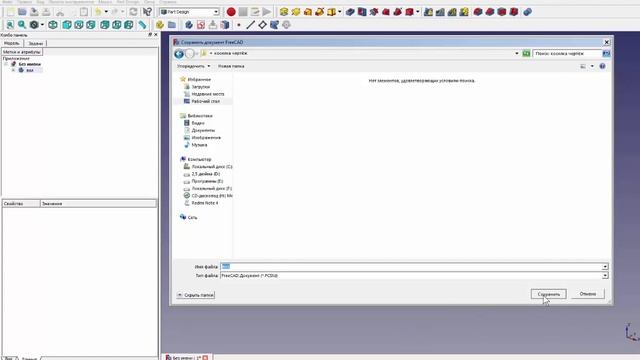Open the draw style dropdown arrow
The height and width of the screenshot is (360, 640).
click(x=42, y=25)
